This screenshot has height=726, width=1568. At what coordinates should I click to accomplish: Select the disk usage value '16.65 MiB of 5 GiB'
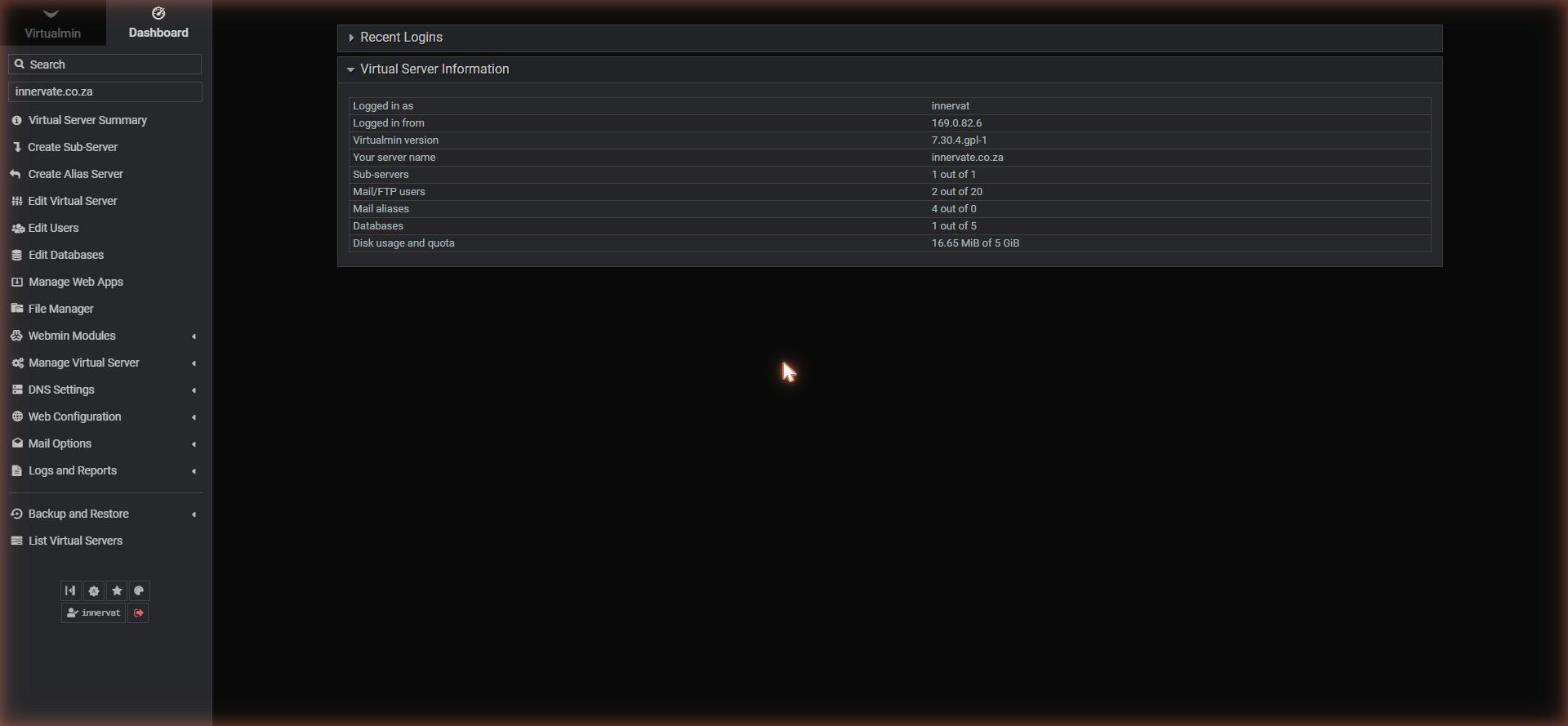[975, 243]
